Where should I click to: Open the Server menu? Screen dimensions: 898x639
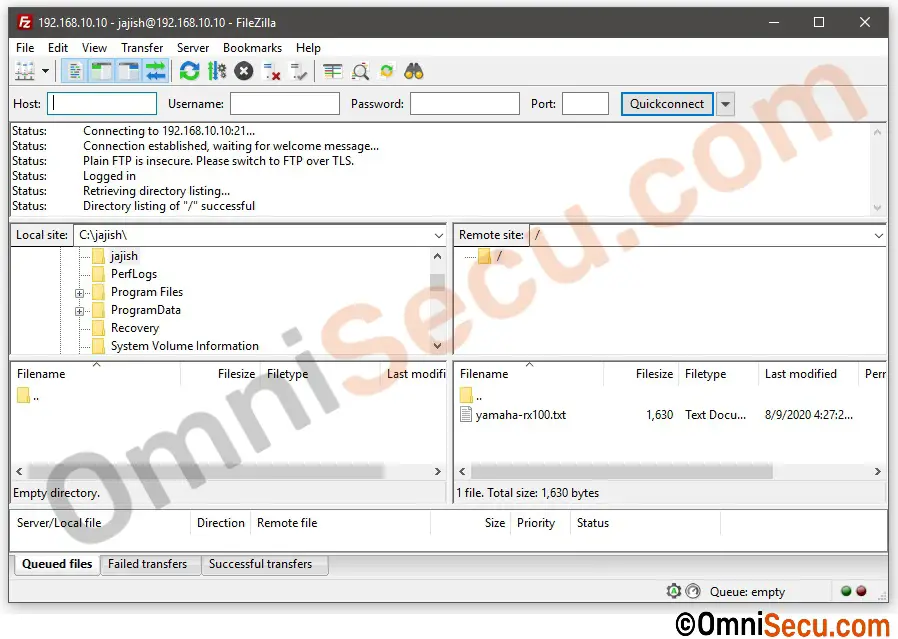tap(193, 48)
